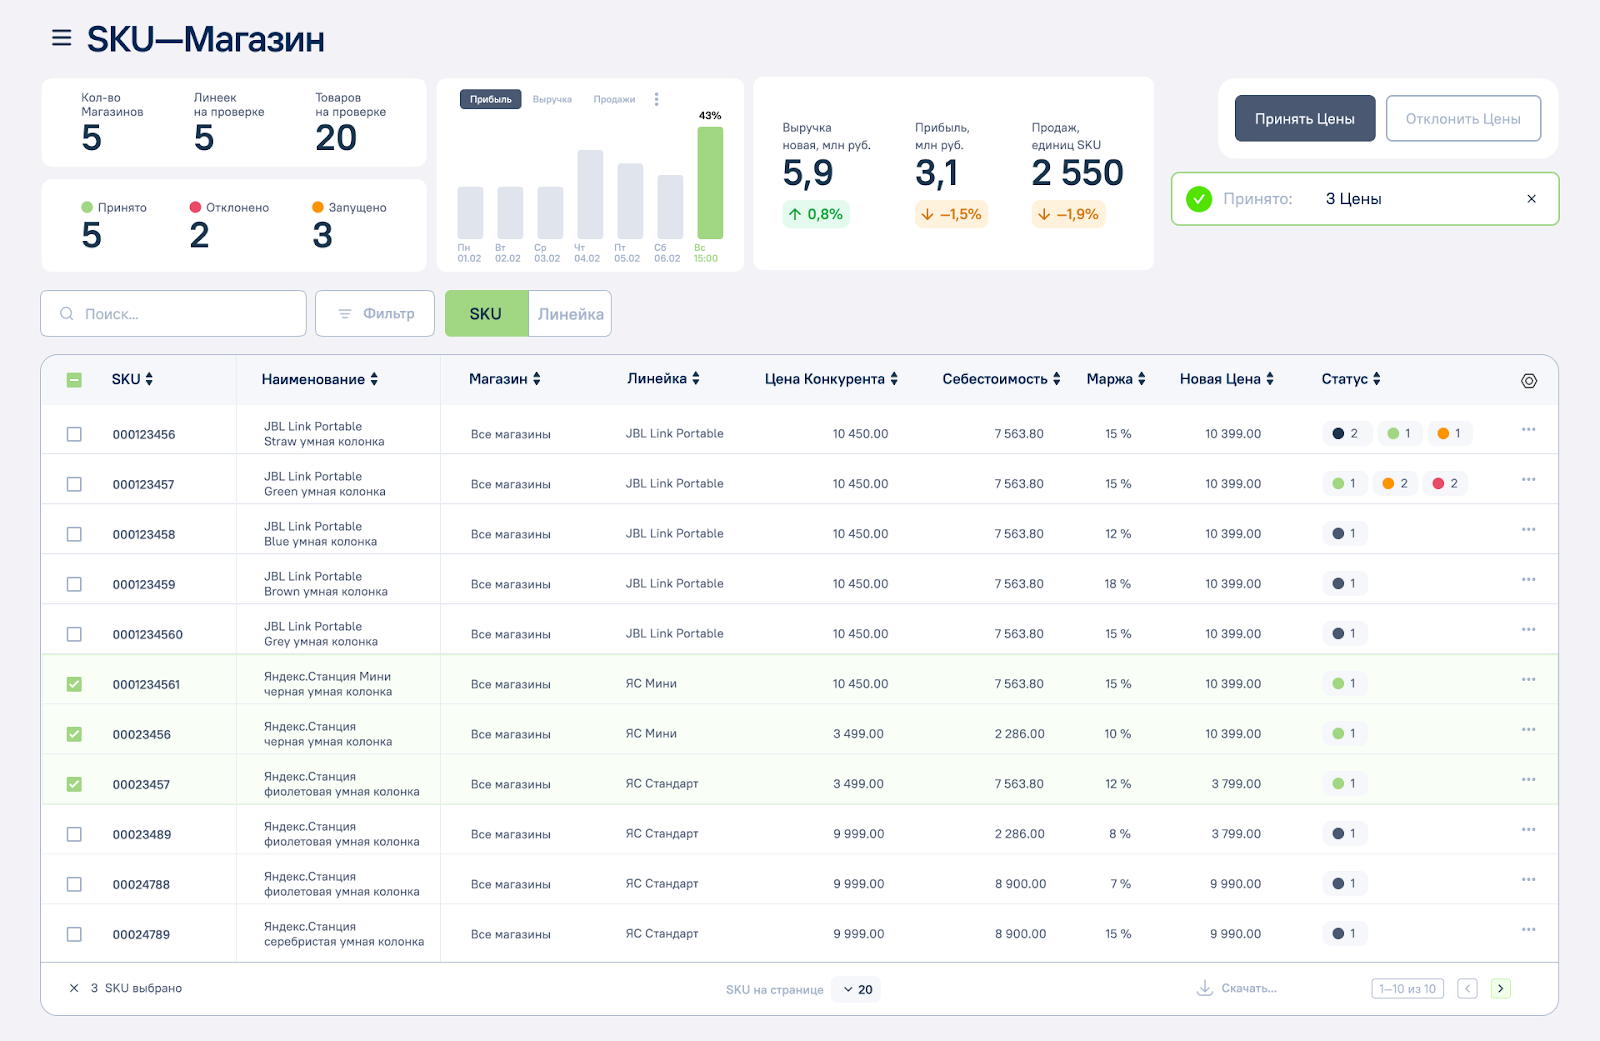Image resolution: width=1600 pixels, height=1041 pixels.
Task: Check the box for SKU 00024789
Action: (x=74, y=934)
